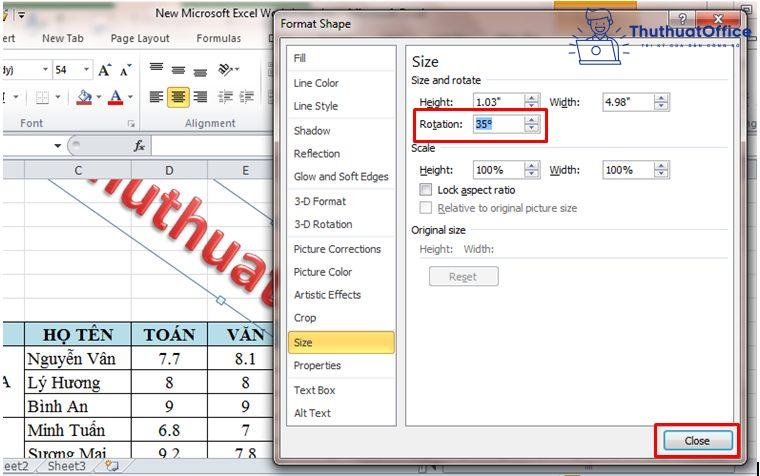Image resolution: width=760 pixels, height=476 pixels.
Task: Align text left in the ribbon
Action: click(156, 97)
